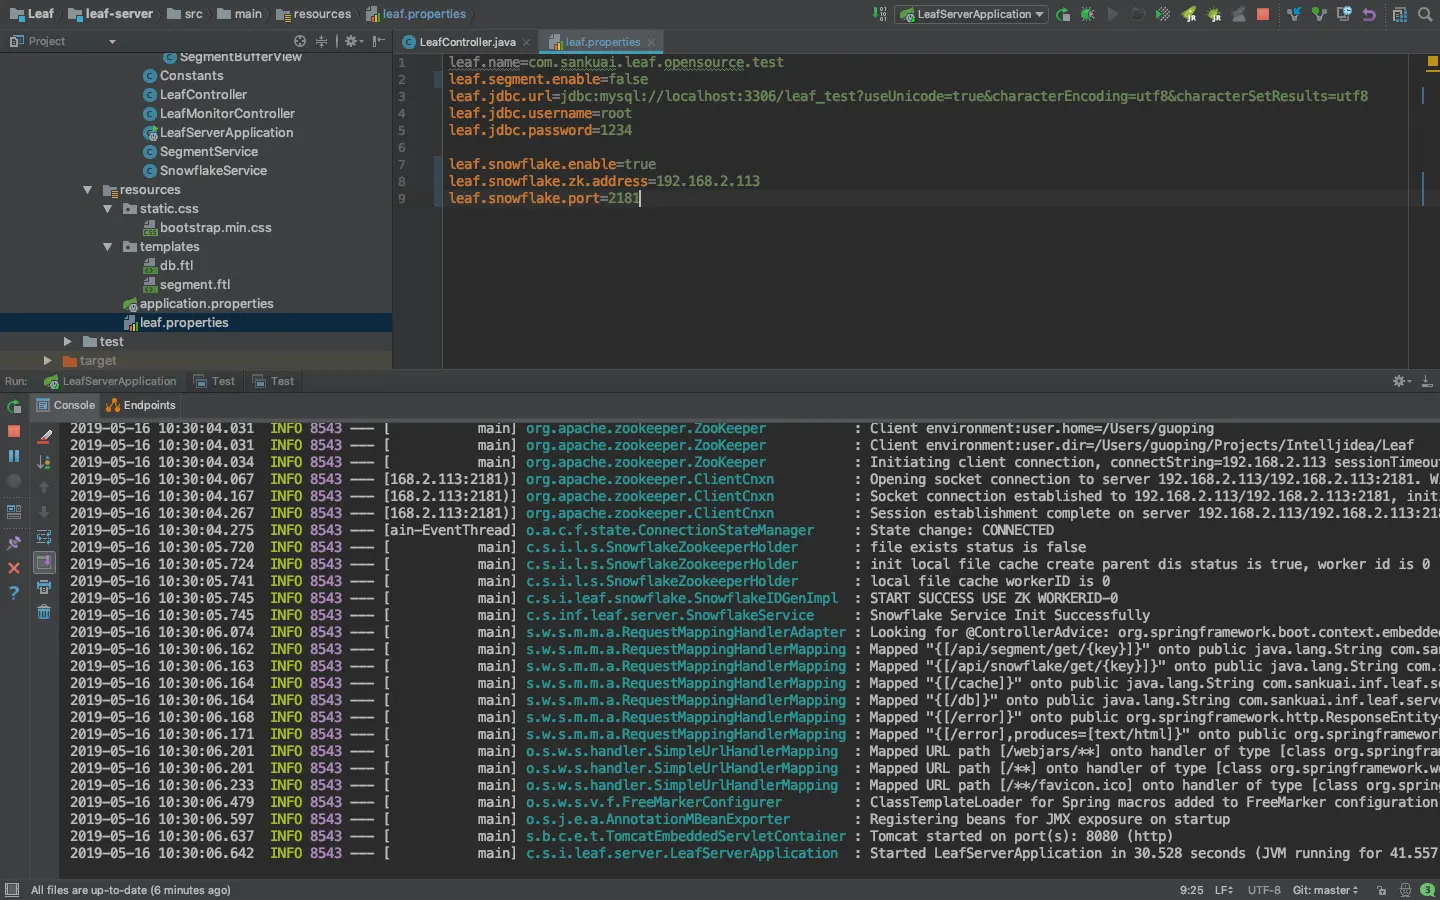The height and width of the screenshot is (900, 1440).
Task: Click locate file crosshair in Project panel
Action: (300, 41)
